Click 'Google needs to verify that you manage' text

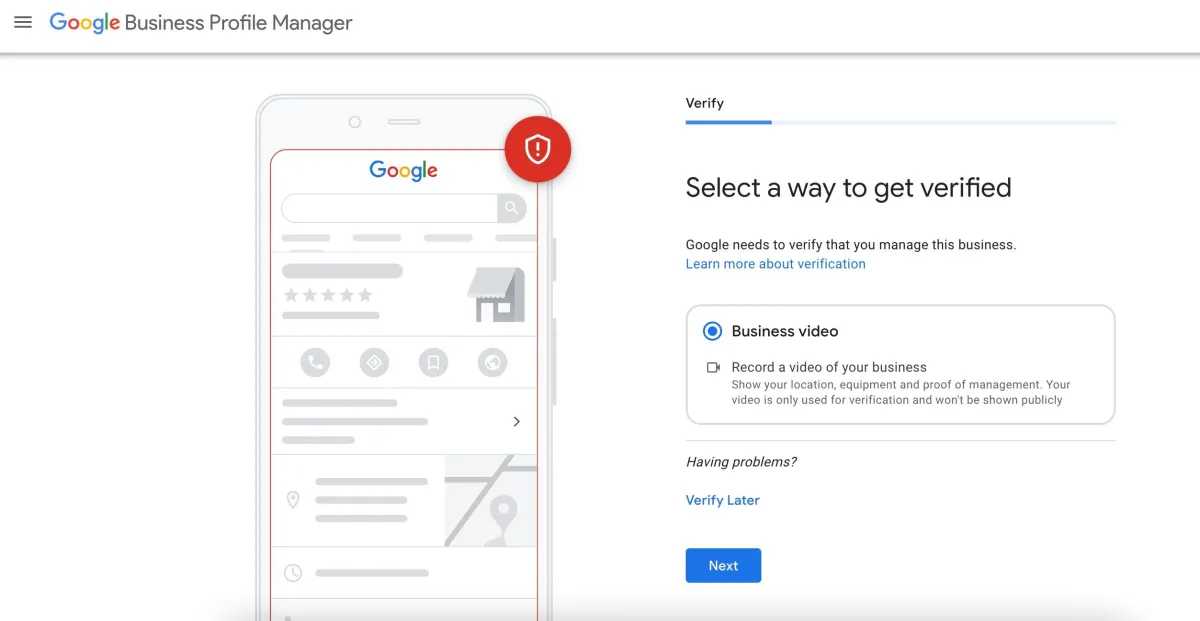851,244
